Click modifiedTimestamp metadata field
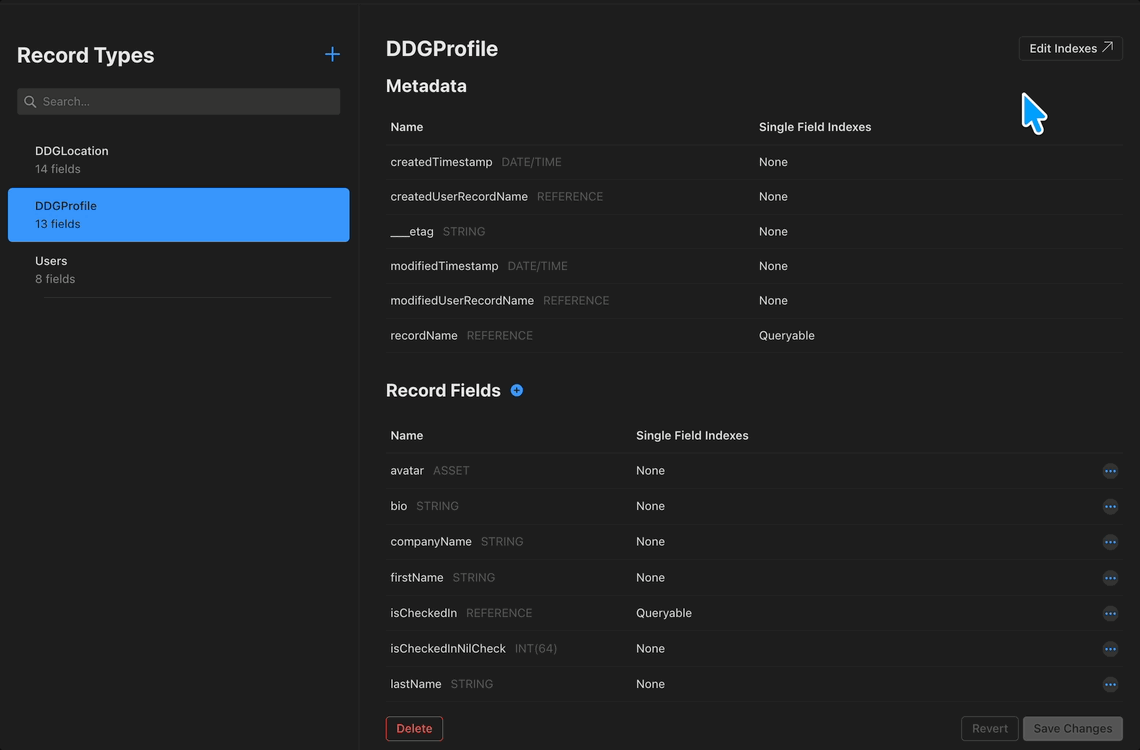The image size is (1140, 750). point(444,266)
